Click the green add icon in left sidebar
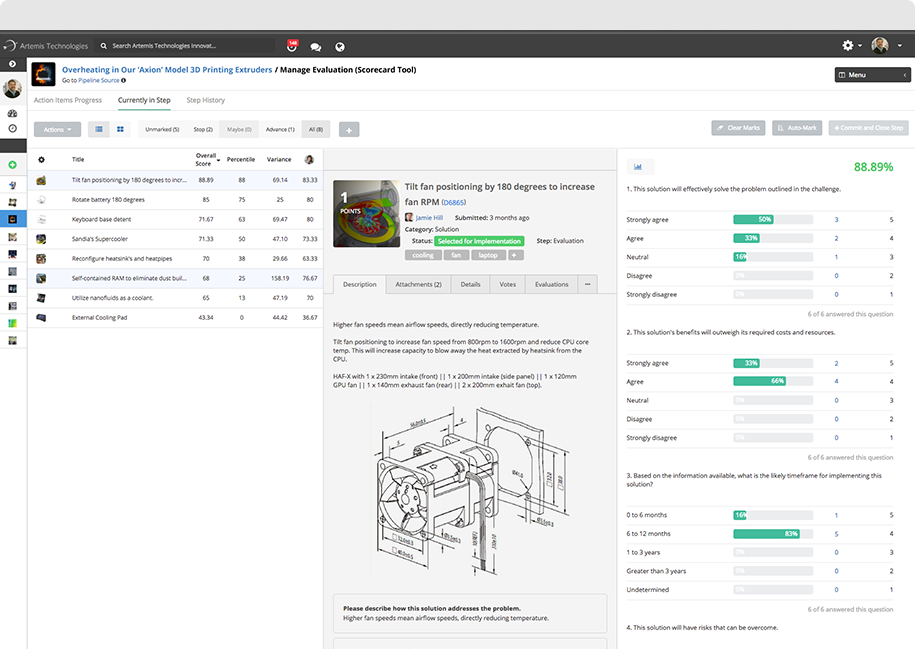This screenshot has height=649, width=915. pos(12,165)
